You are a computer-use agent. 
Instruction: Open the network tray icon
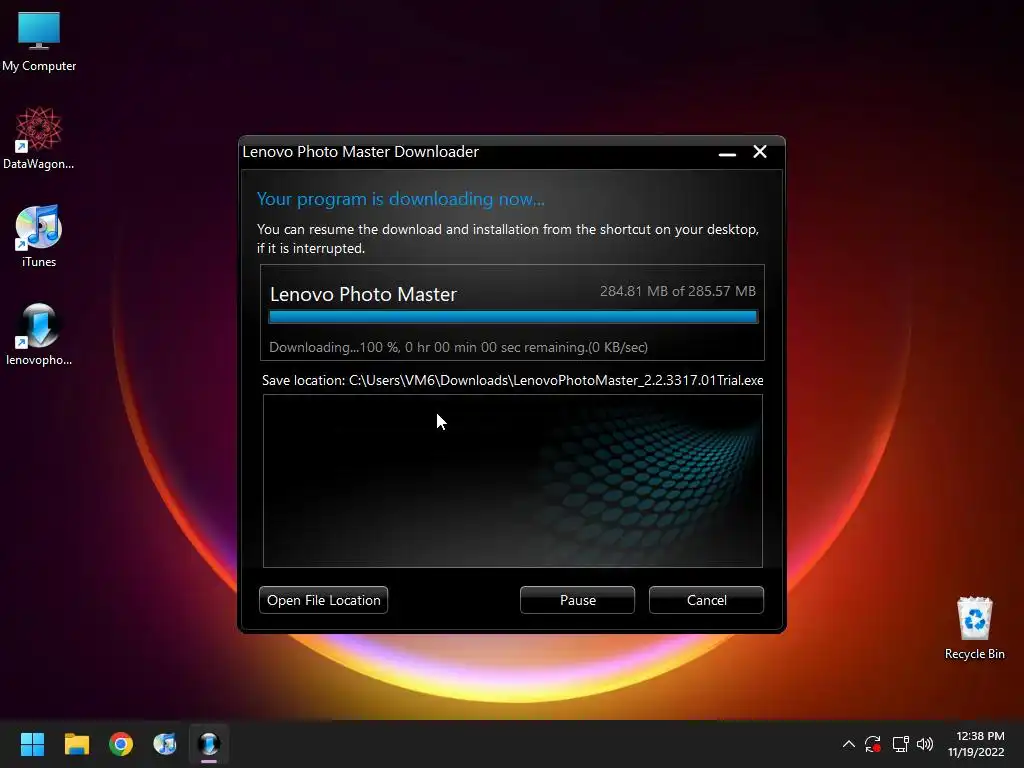(901, 744)
